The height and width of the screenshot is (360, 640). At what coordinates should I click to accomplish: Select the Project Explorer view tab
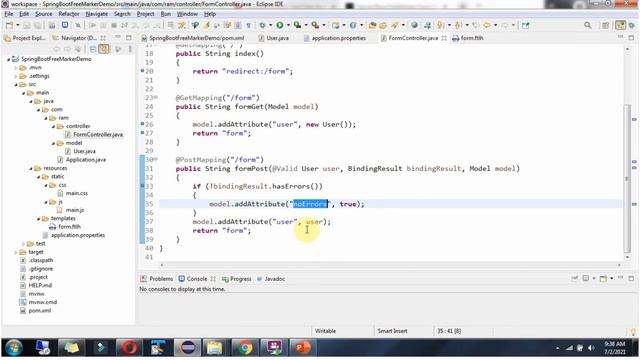click(24, 38)
